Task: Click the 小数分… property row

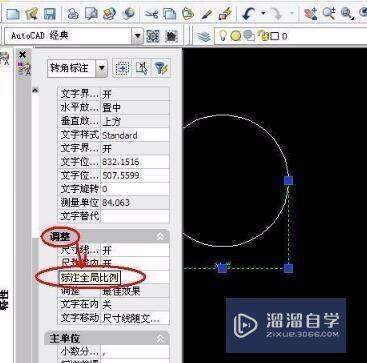Action: pos(113,351)
